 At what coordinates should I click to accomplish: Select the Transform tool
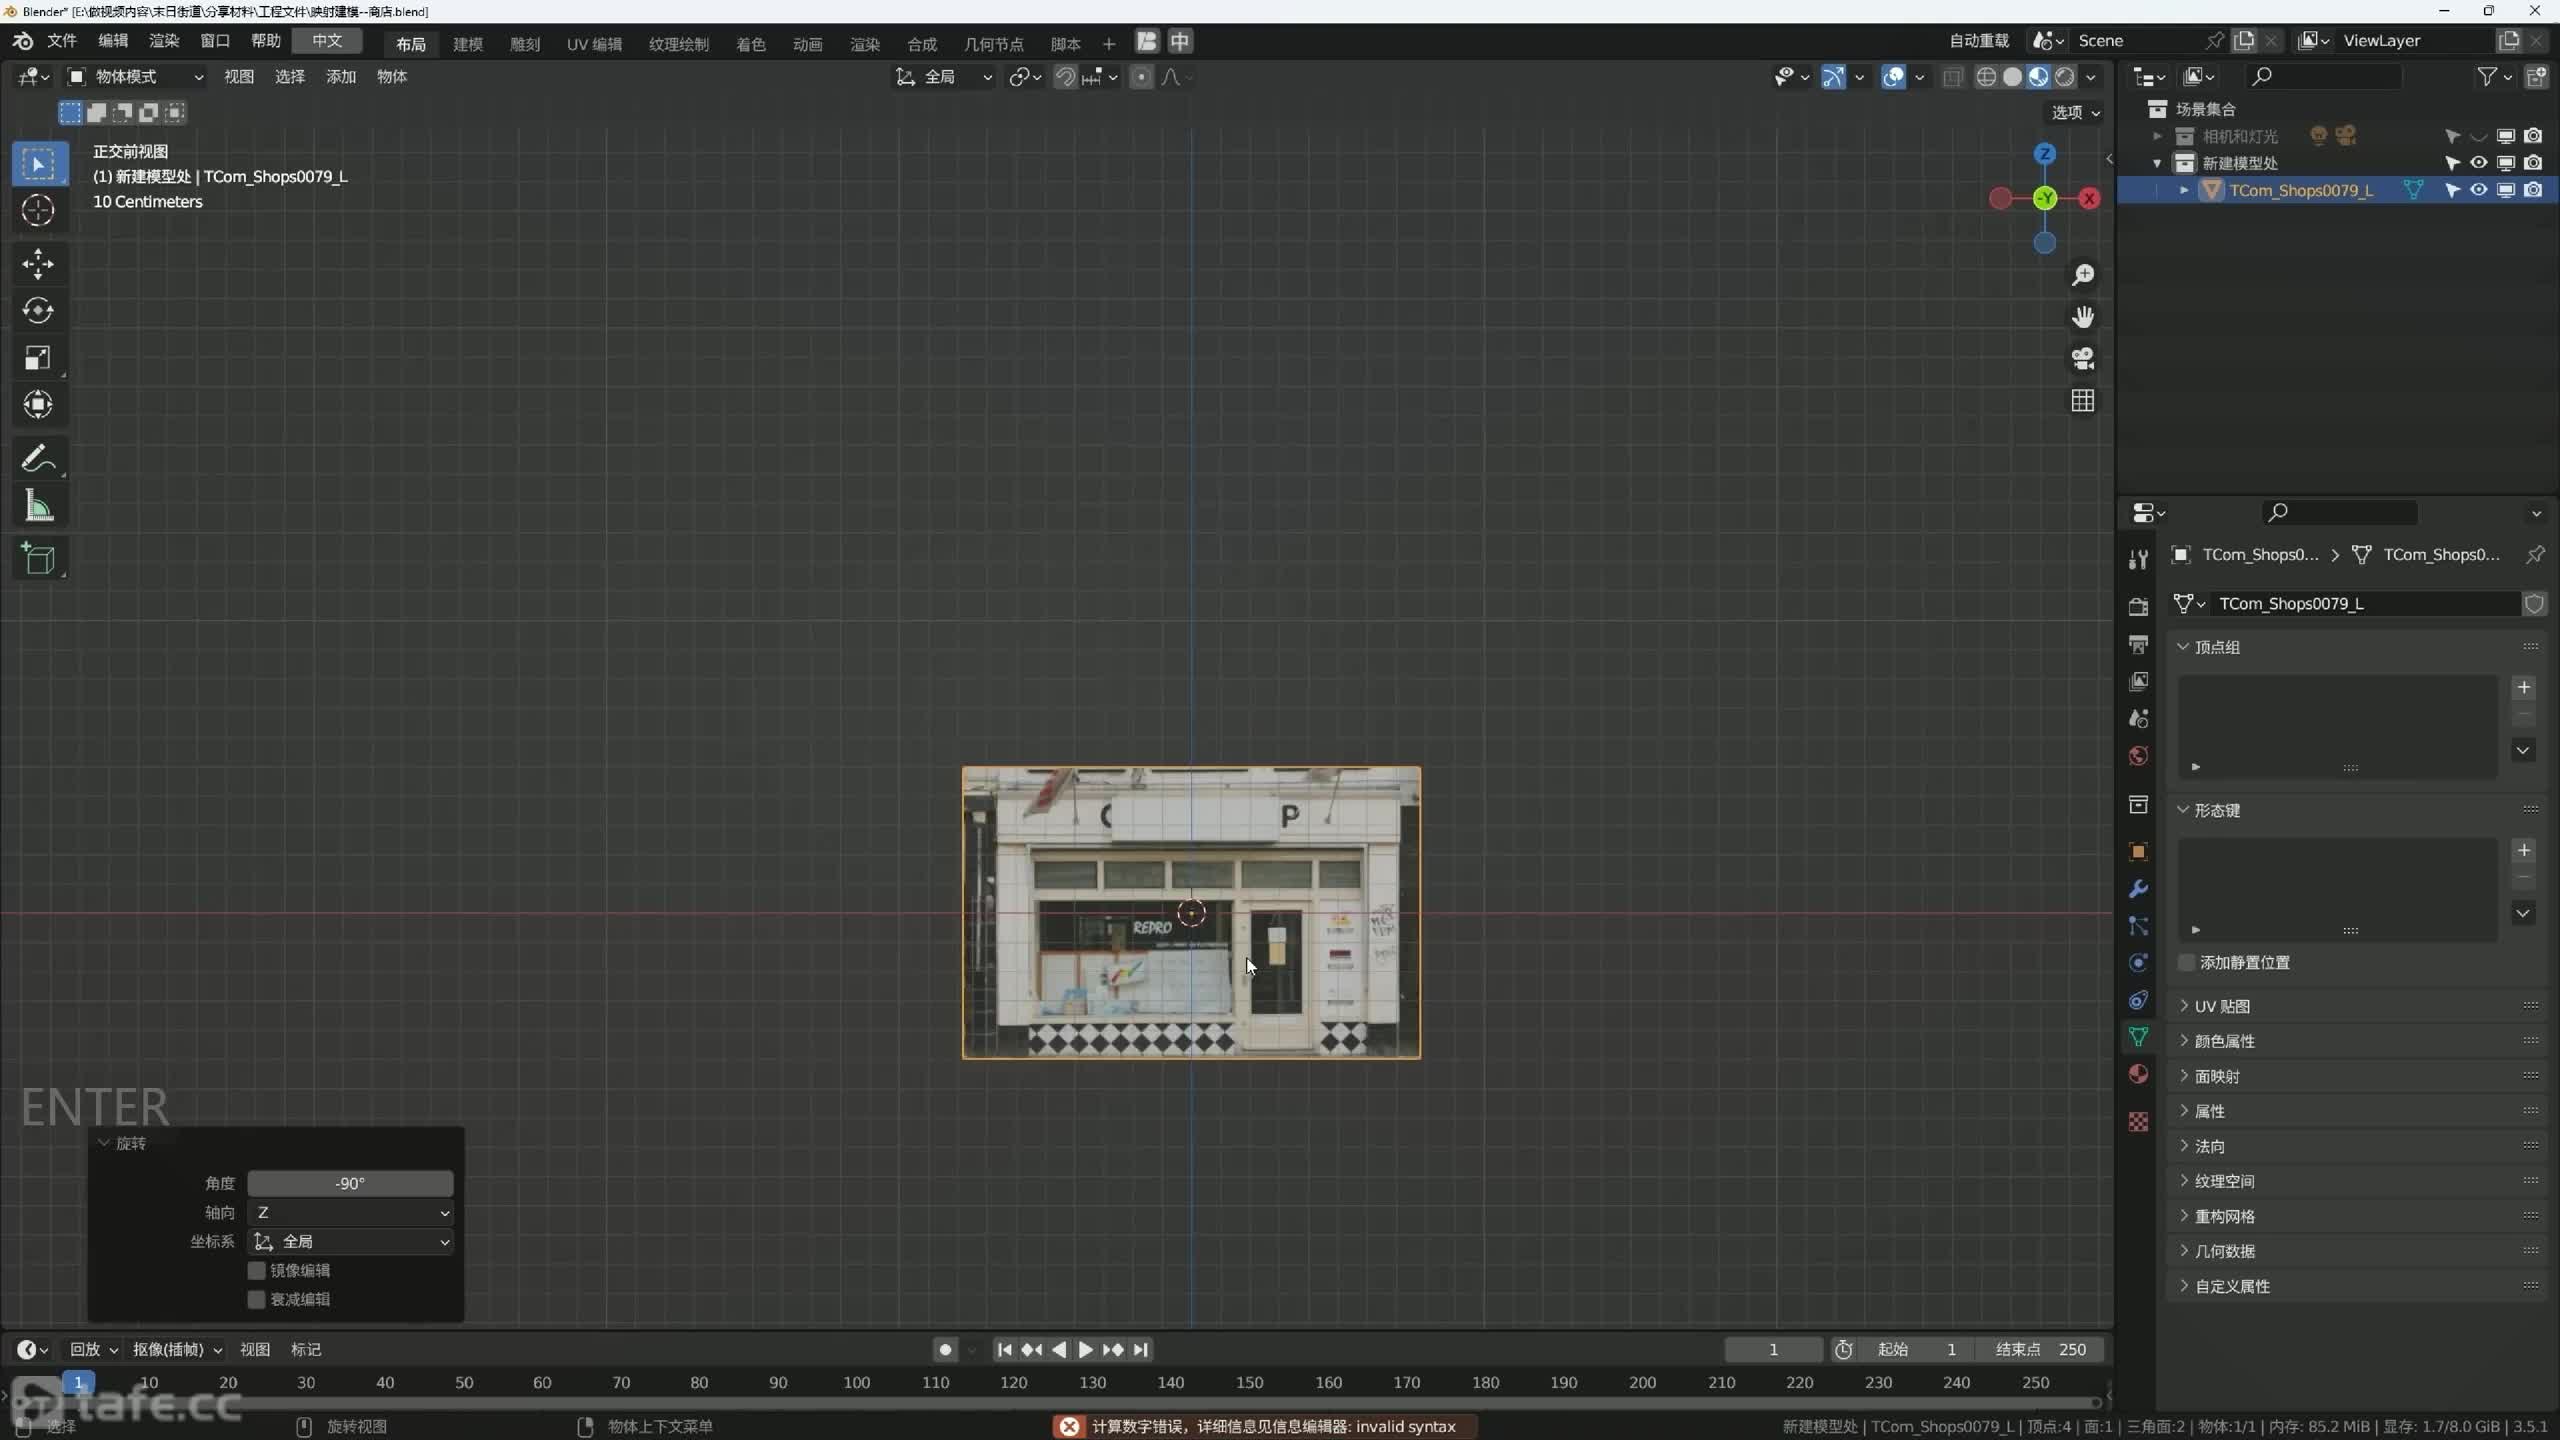coord(39,405)
